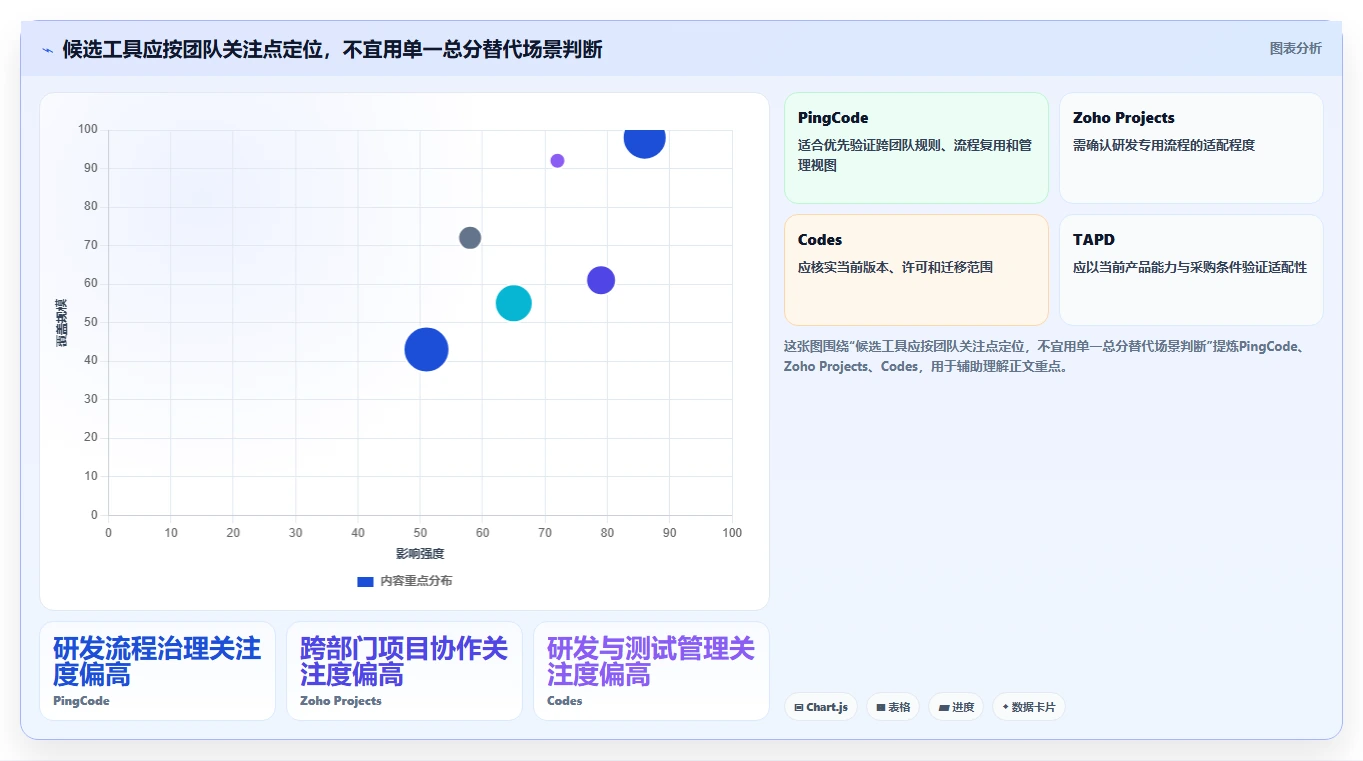The height and width of the screenshot is (761, 1363).
Task: Click the Codes label under purple stat heading
Action: tap(565, 701)
